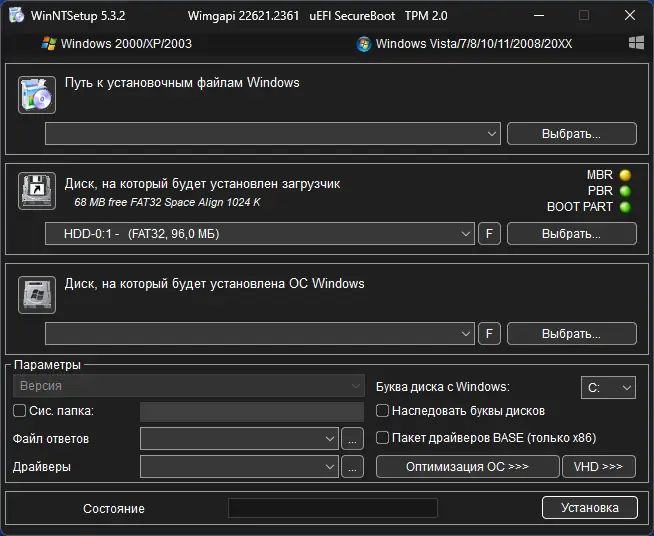654x536 pixels.
Task: Open the Файл ответов dropdown
Action: [239, 438]
